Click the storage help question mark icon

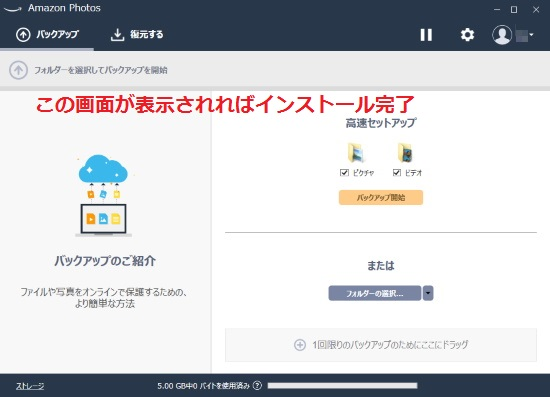(x=257, y=386)
